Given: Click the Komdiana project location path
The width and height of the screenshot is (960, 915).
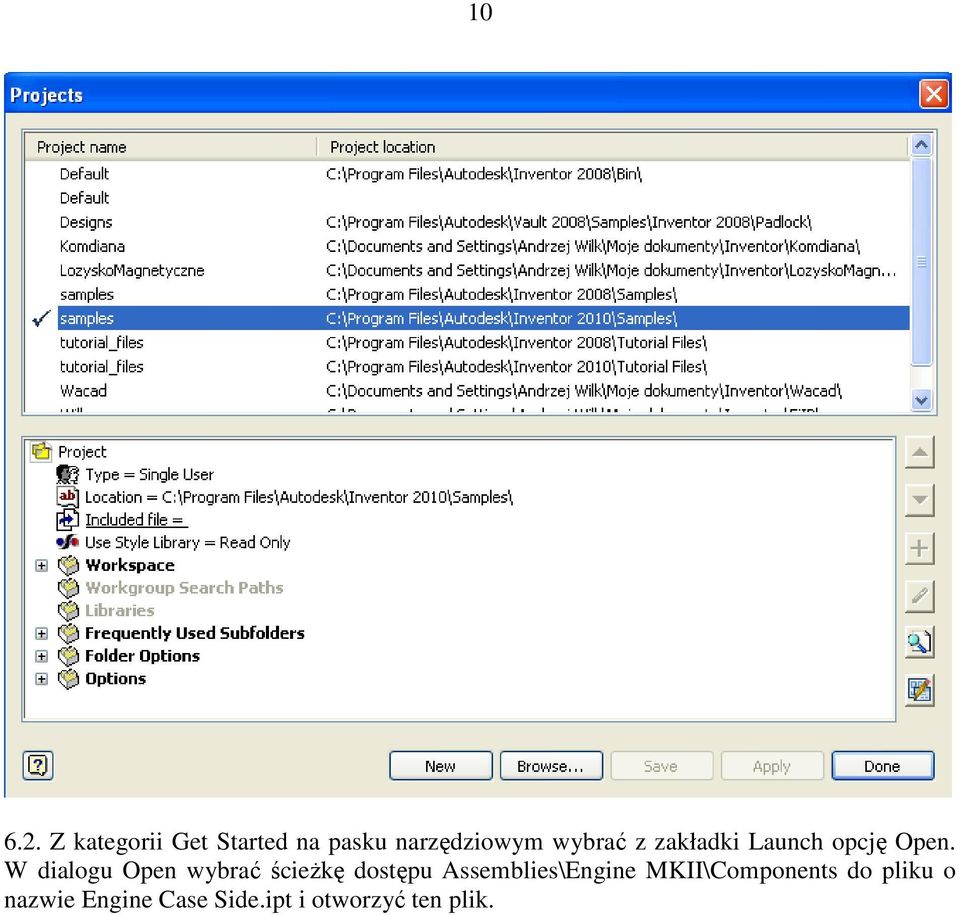Looking at the screenshot, I should (x=593, y=246).
